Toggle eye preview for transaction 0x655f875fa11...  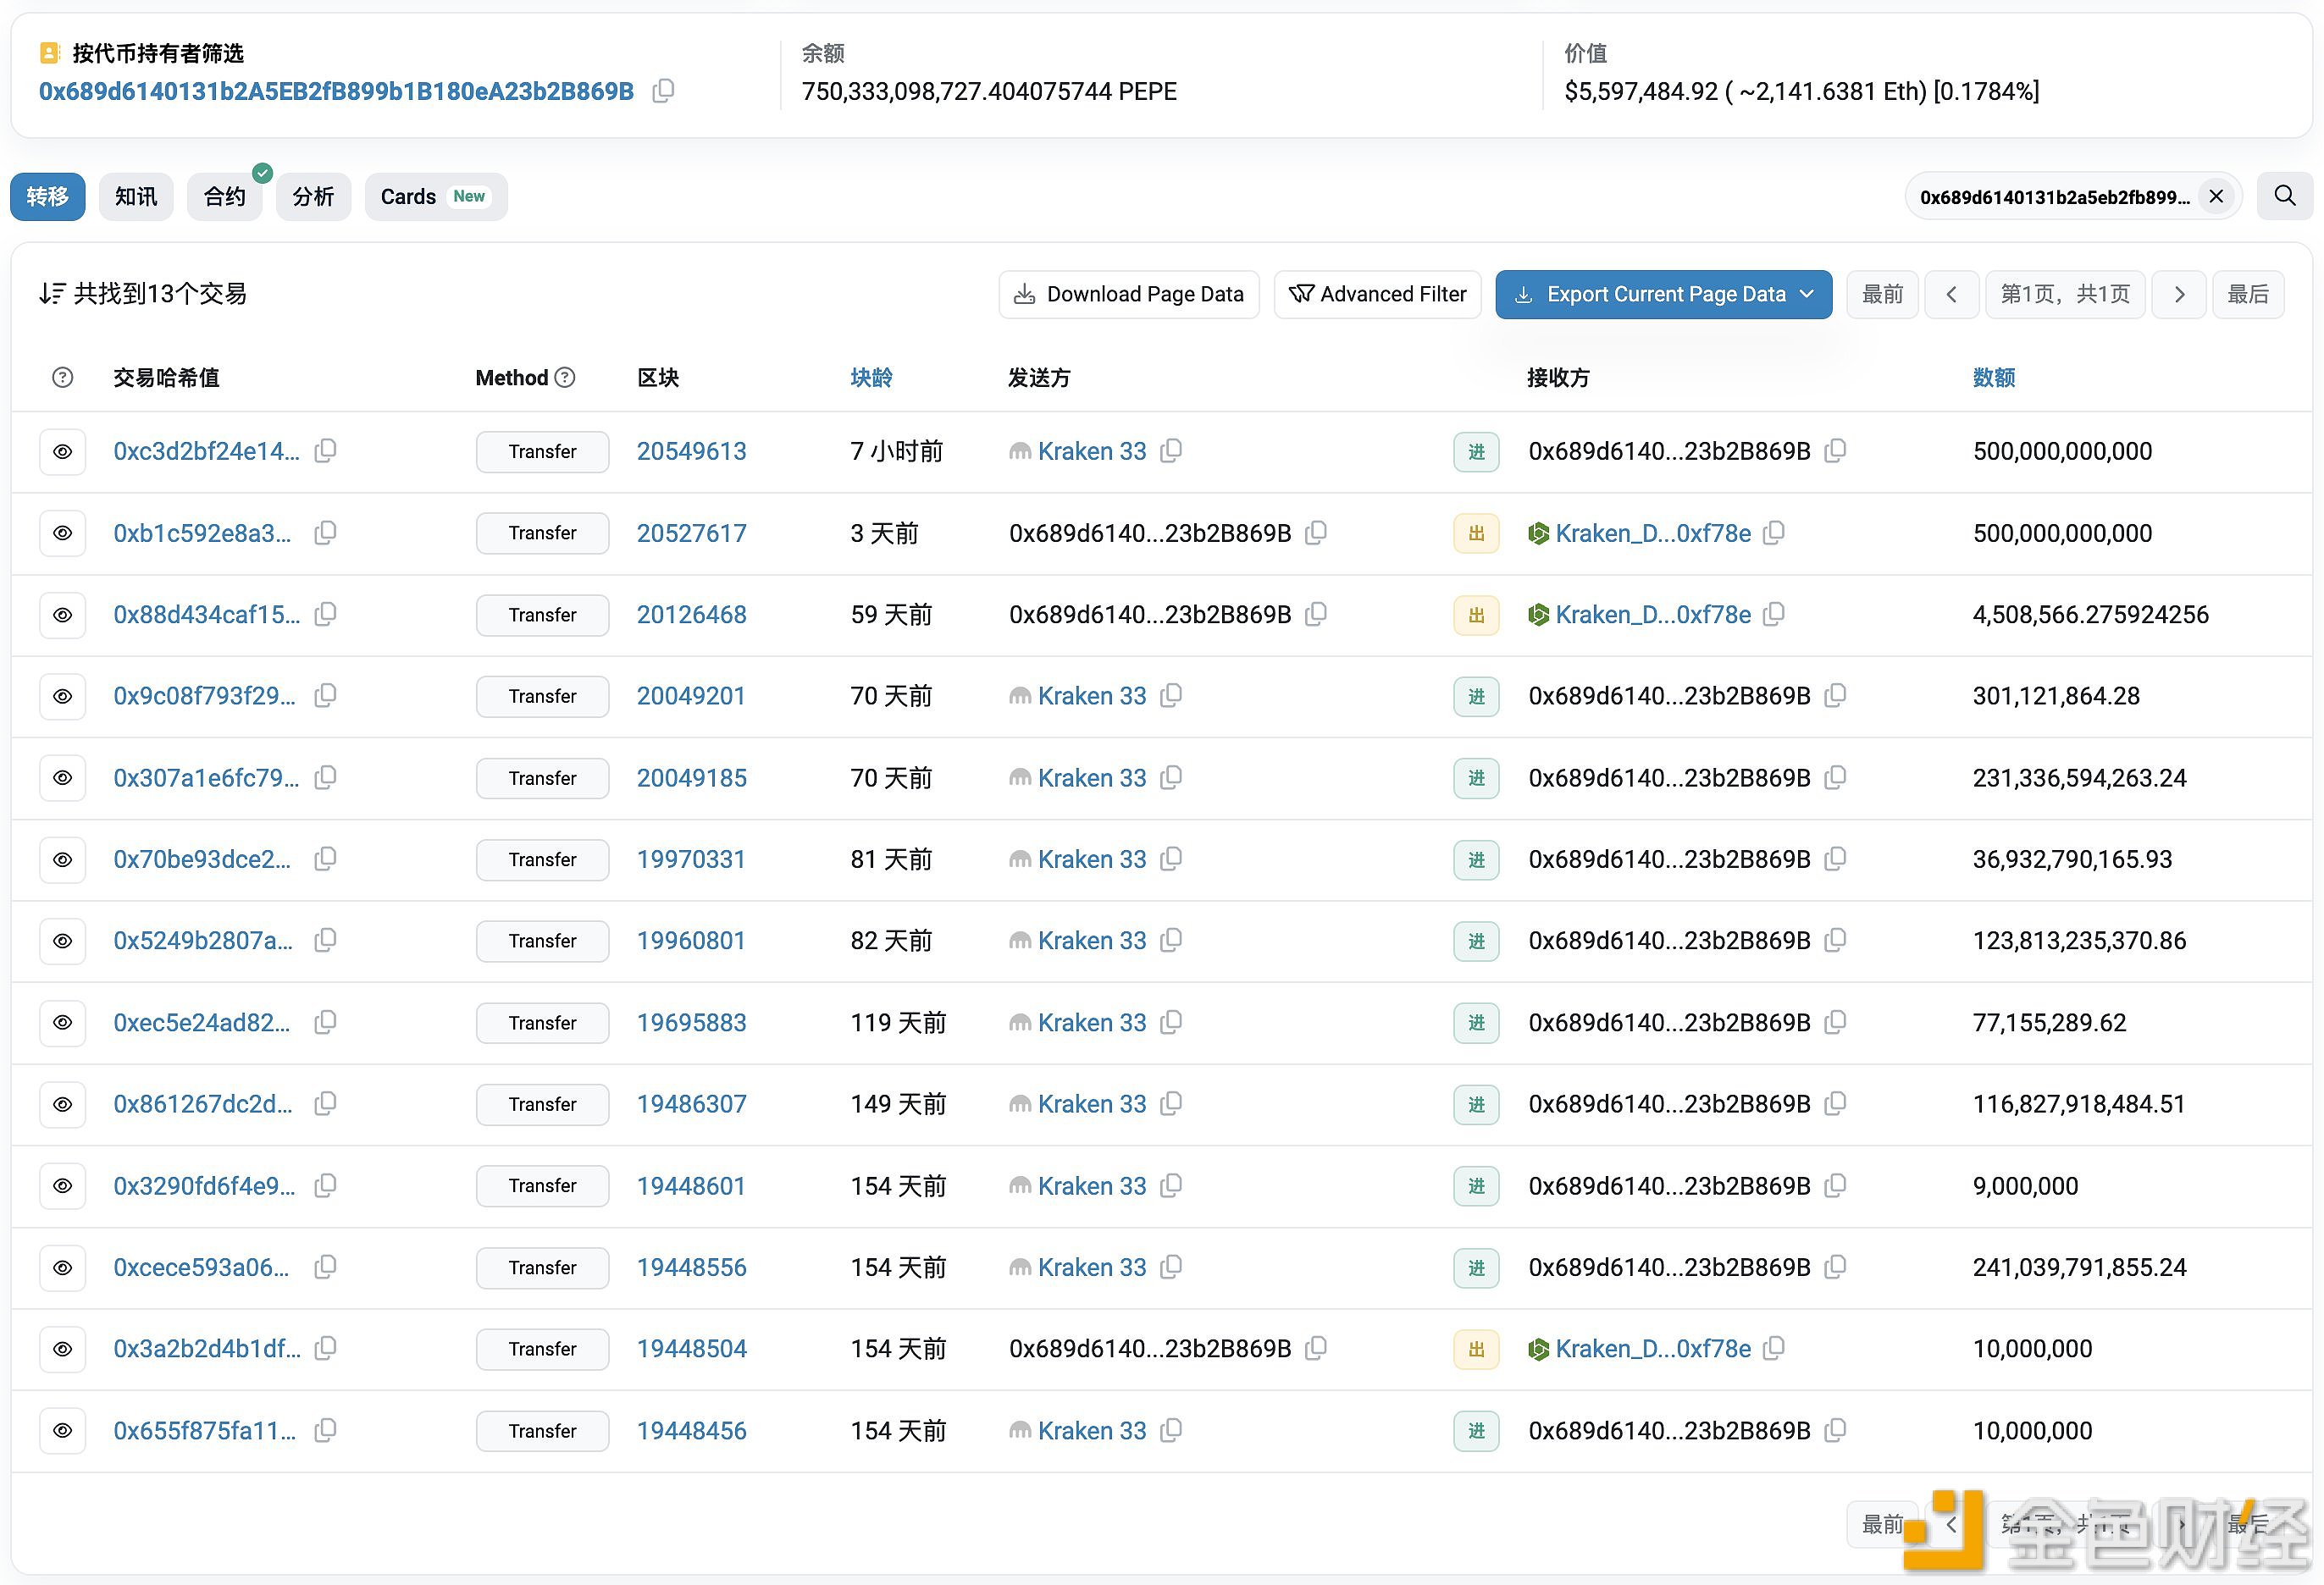point(62,1430)
